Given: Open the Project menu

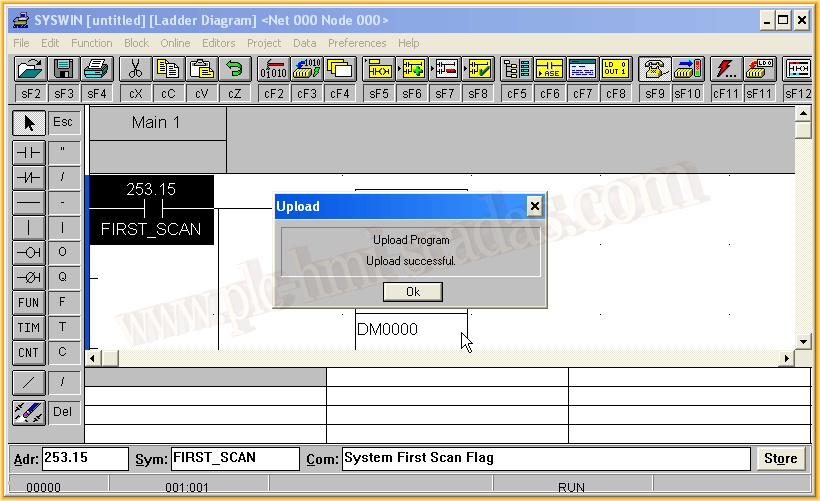Looking at the screenshot, I should pyautogui.click(x=264, y=43).
